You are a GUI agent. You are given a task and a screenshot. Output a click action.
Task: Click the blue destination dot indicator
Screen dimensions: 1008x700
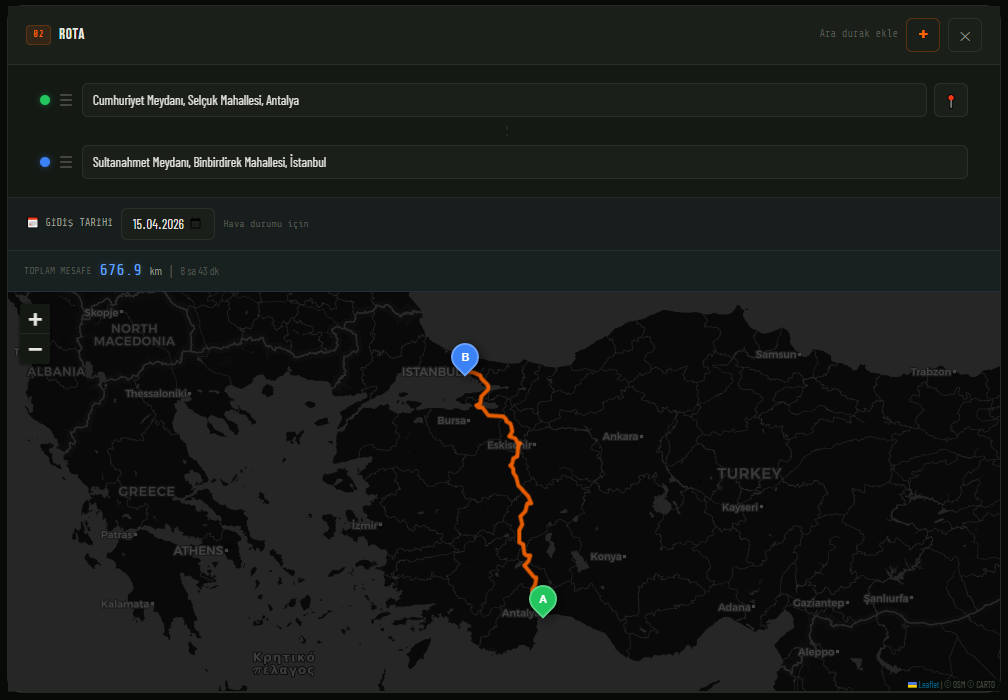click(x=45, y=162)
